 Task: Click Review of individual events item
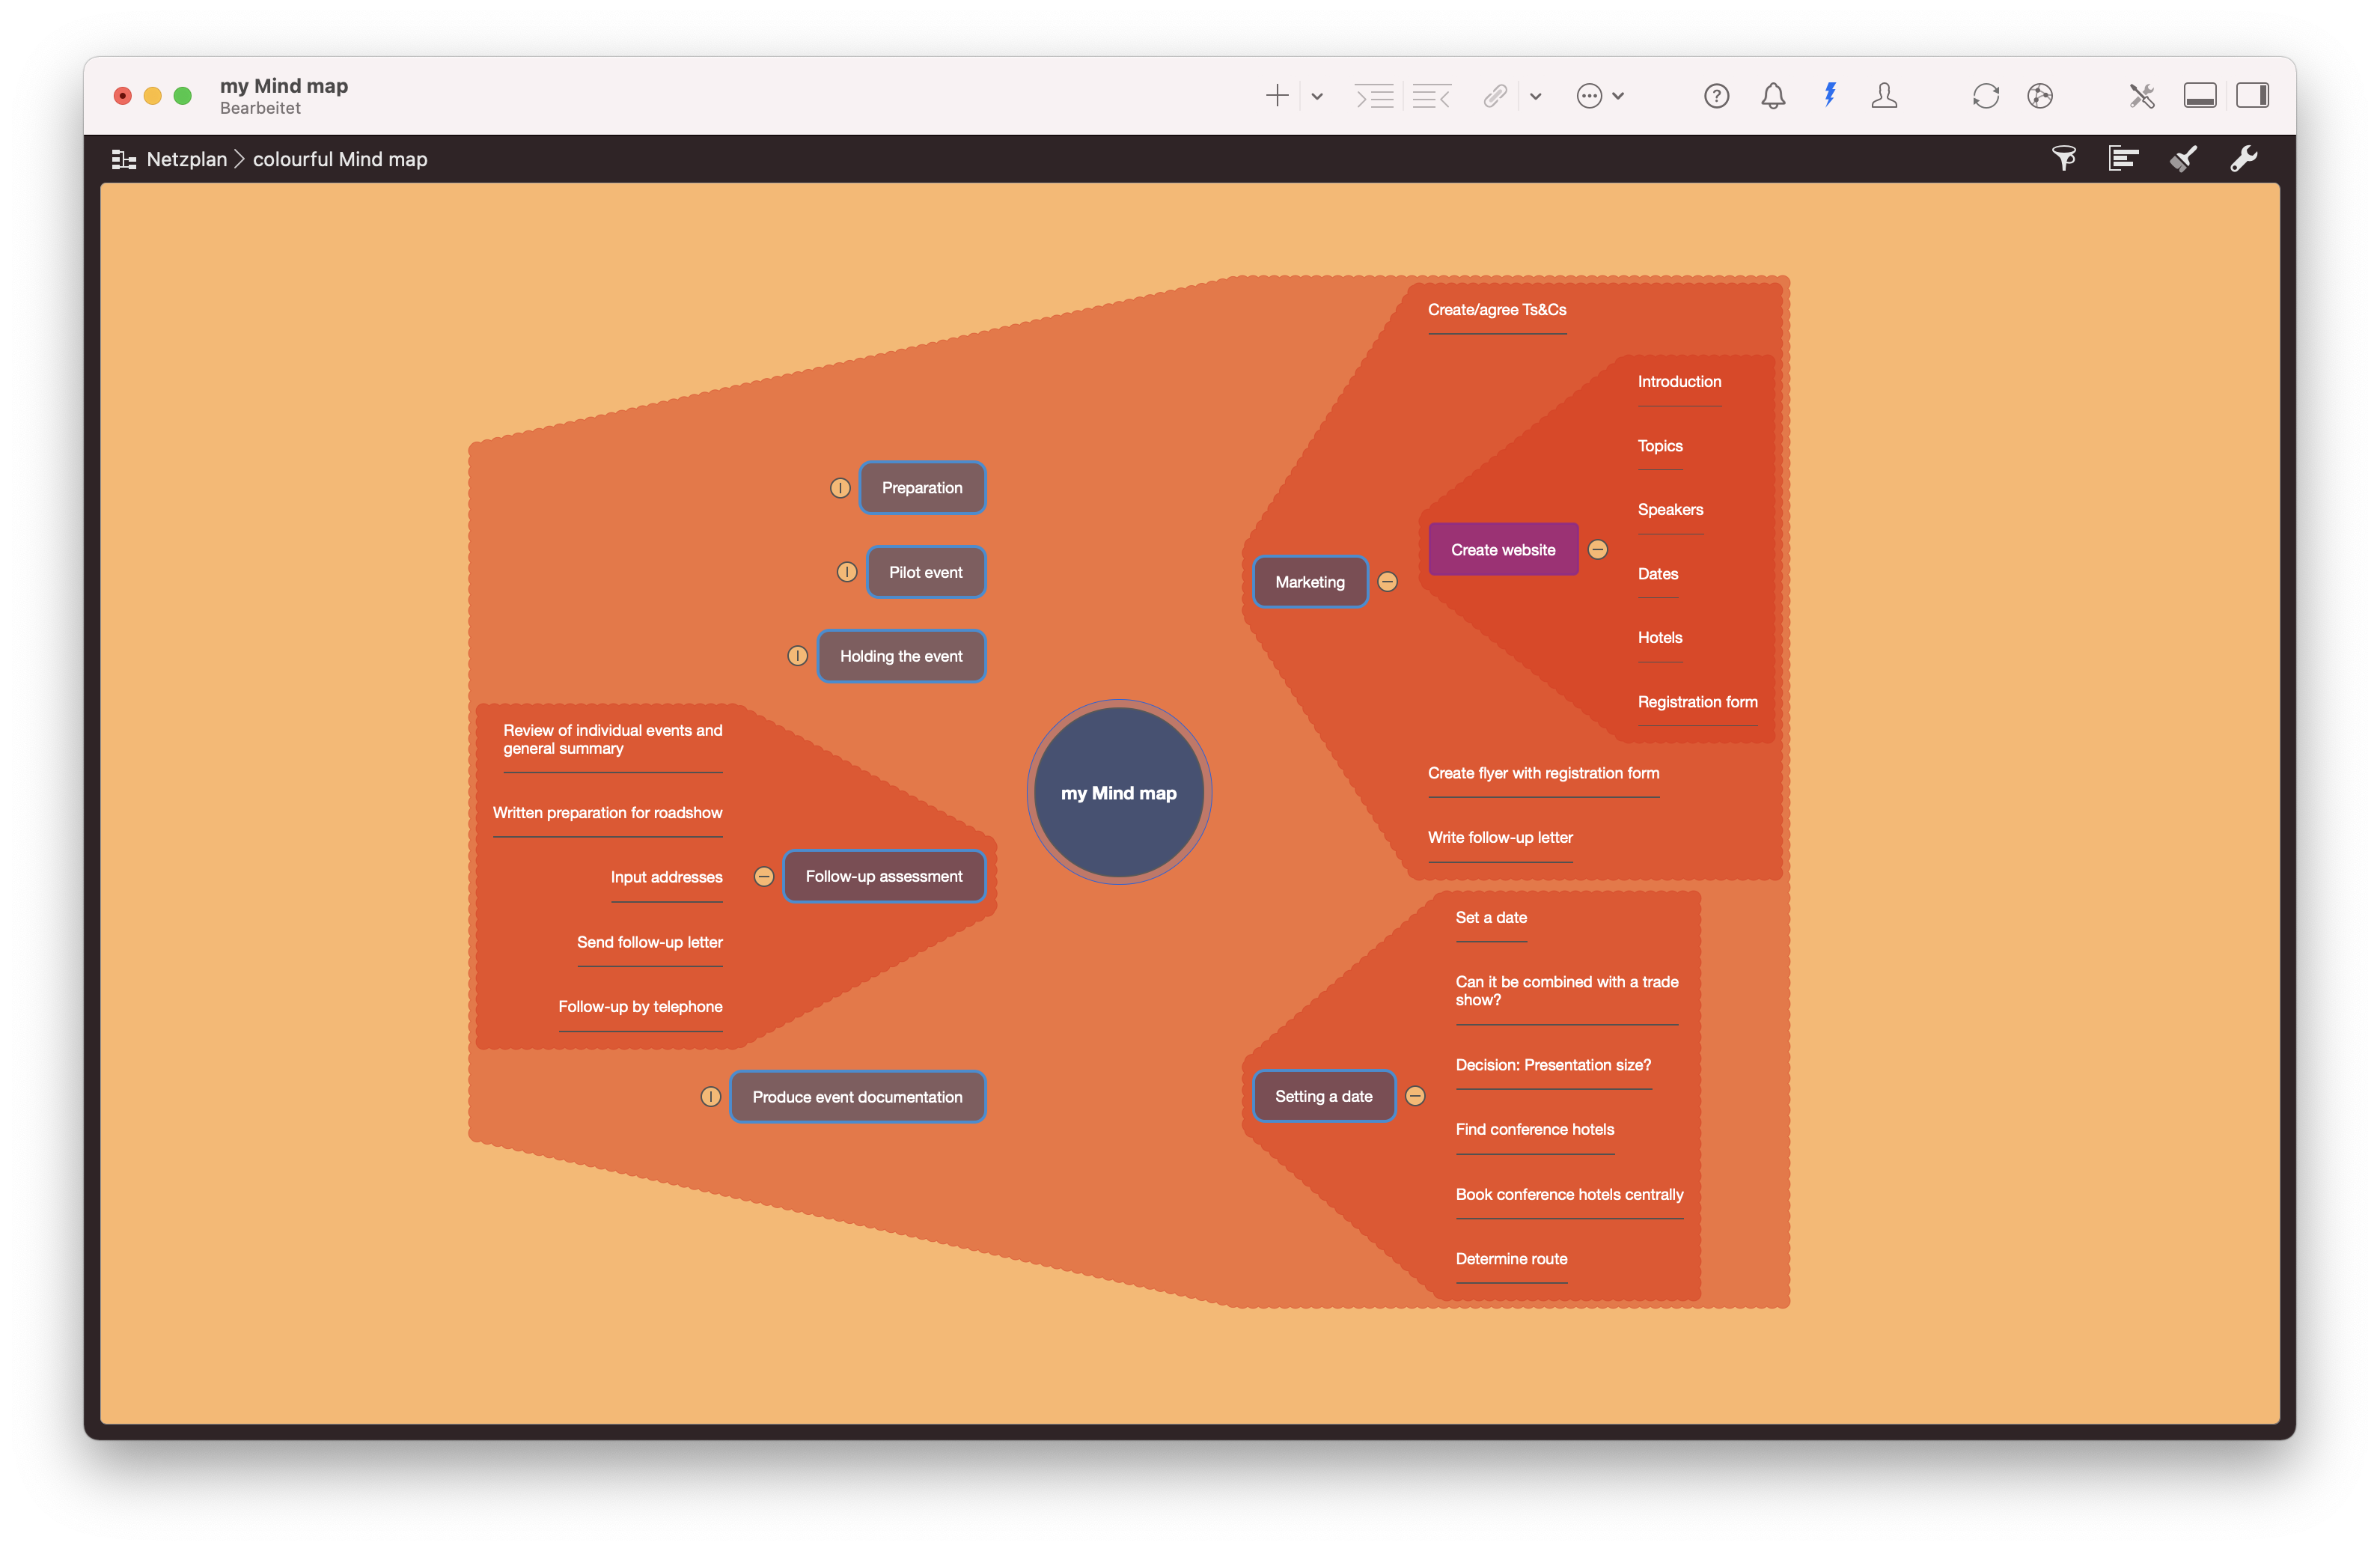[x=612, y=740]
